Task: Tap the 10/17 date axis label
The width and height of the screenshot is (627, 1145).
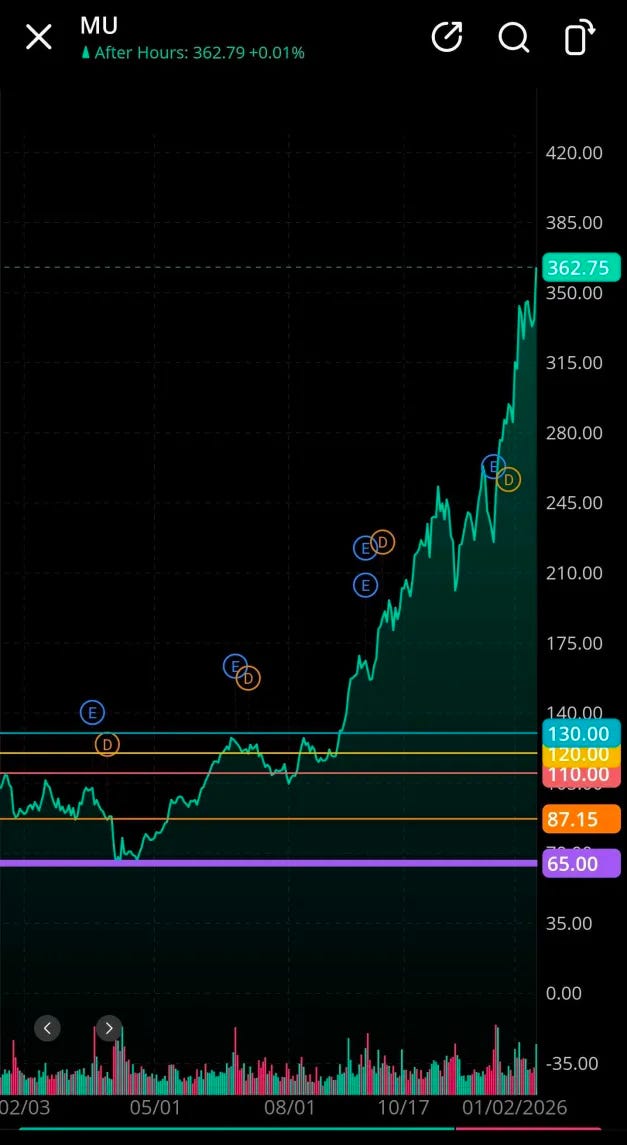Action: coord(404,1107)
